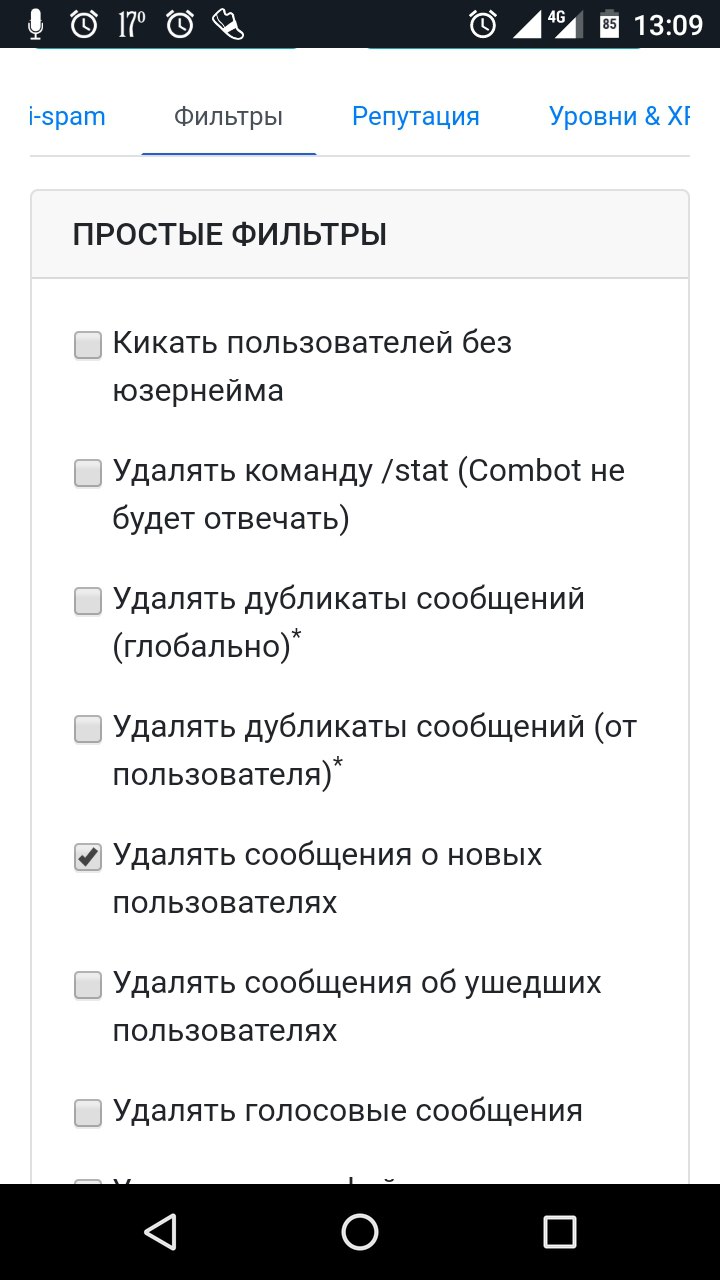Tap the recent apps square icon
Image resolution: width=720 pixels, height=1280 pixels.
pos(559,1232)
